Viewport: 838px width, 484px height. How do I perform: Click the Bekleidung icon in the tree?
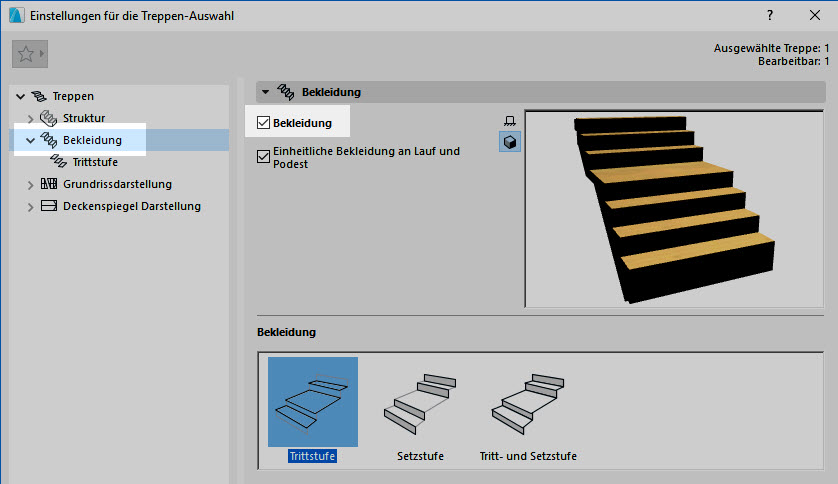click(49, 140)
